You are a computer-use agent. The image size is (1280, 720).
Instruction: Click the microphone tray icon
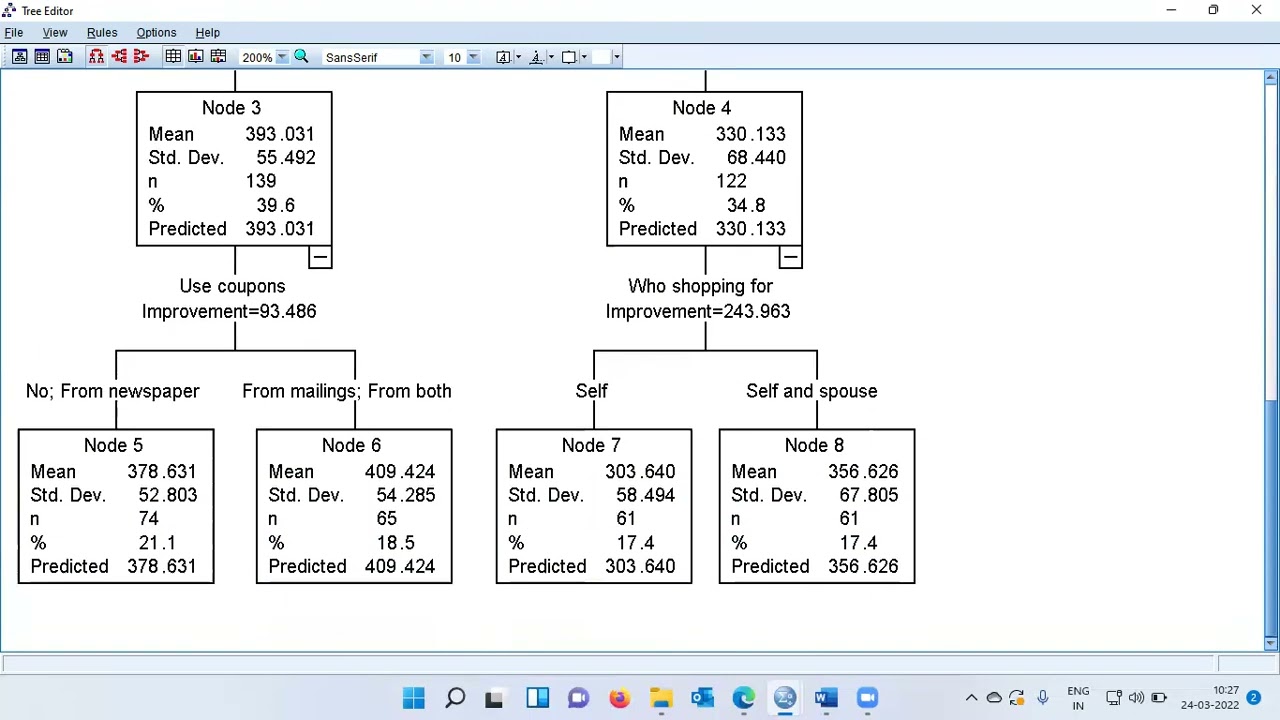pos(1042,698)
